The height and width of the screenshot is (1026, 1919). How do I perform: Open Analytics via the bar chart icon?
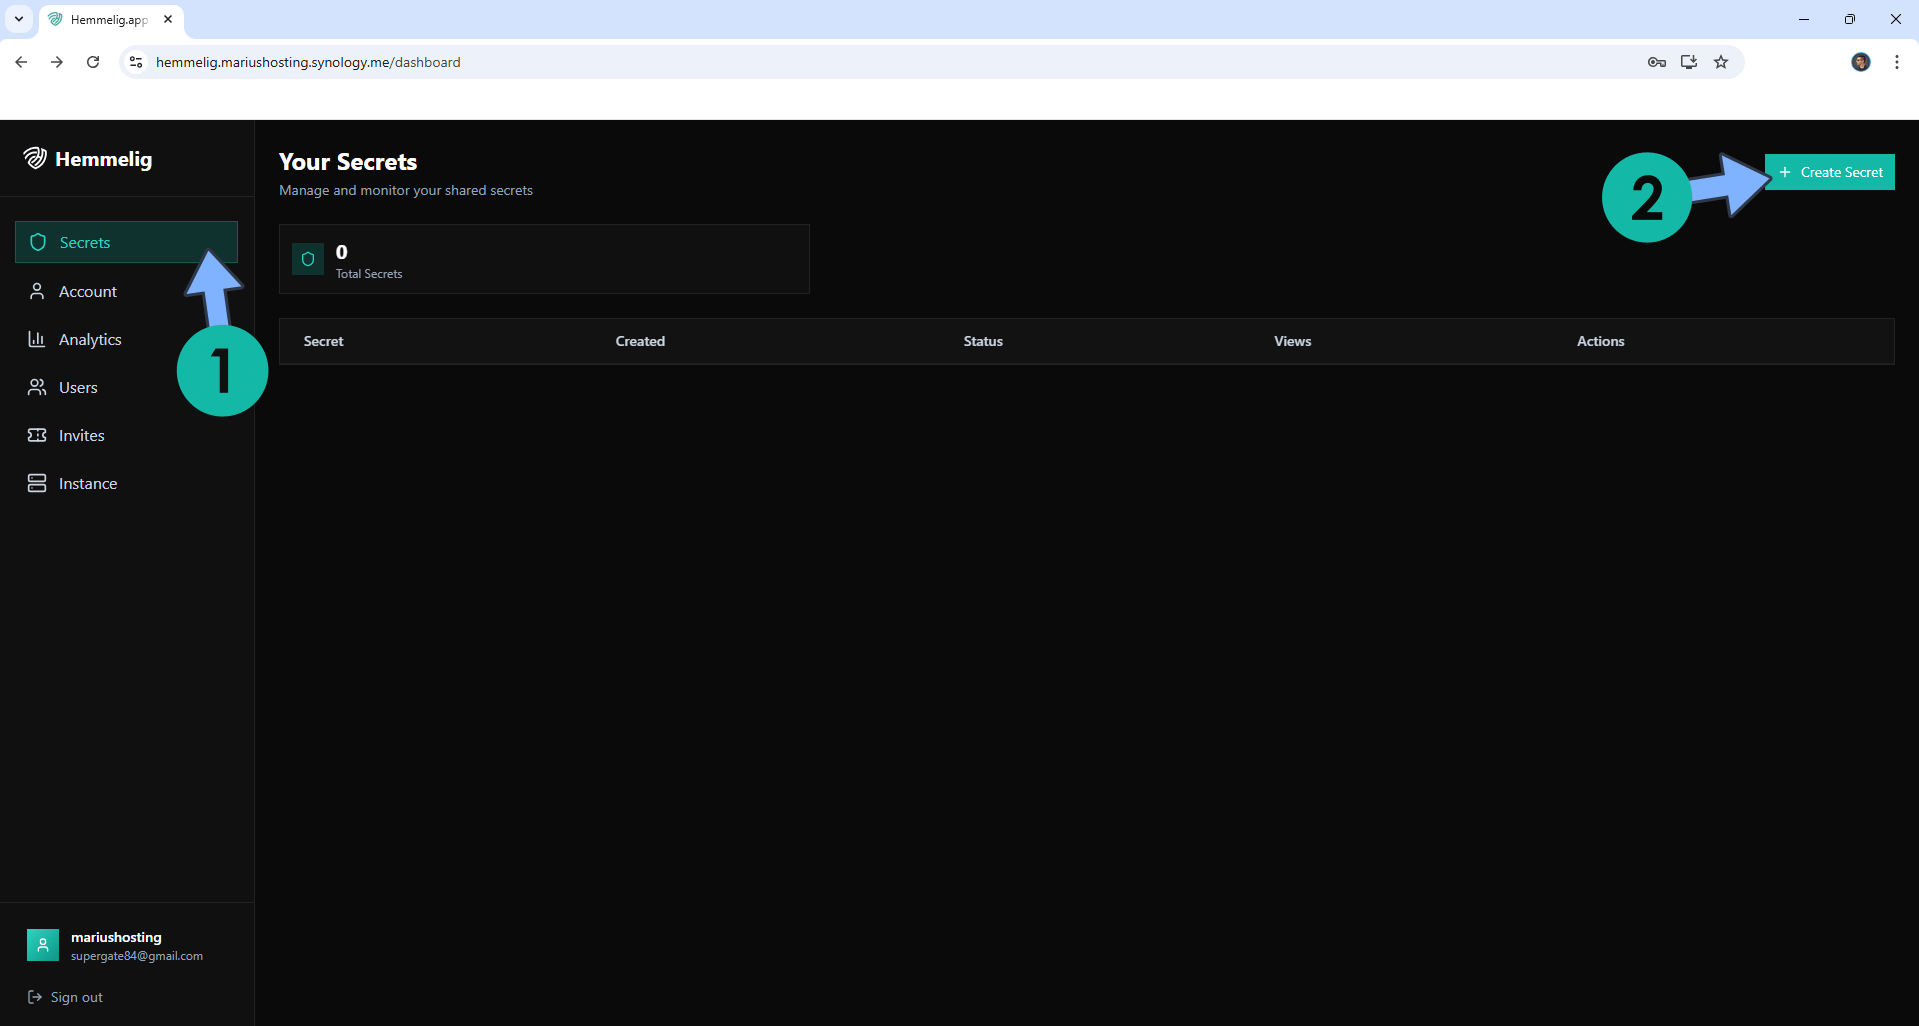tap(37, 339)
